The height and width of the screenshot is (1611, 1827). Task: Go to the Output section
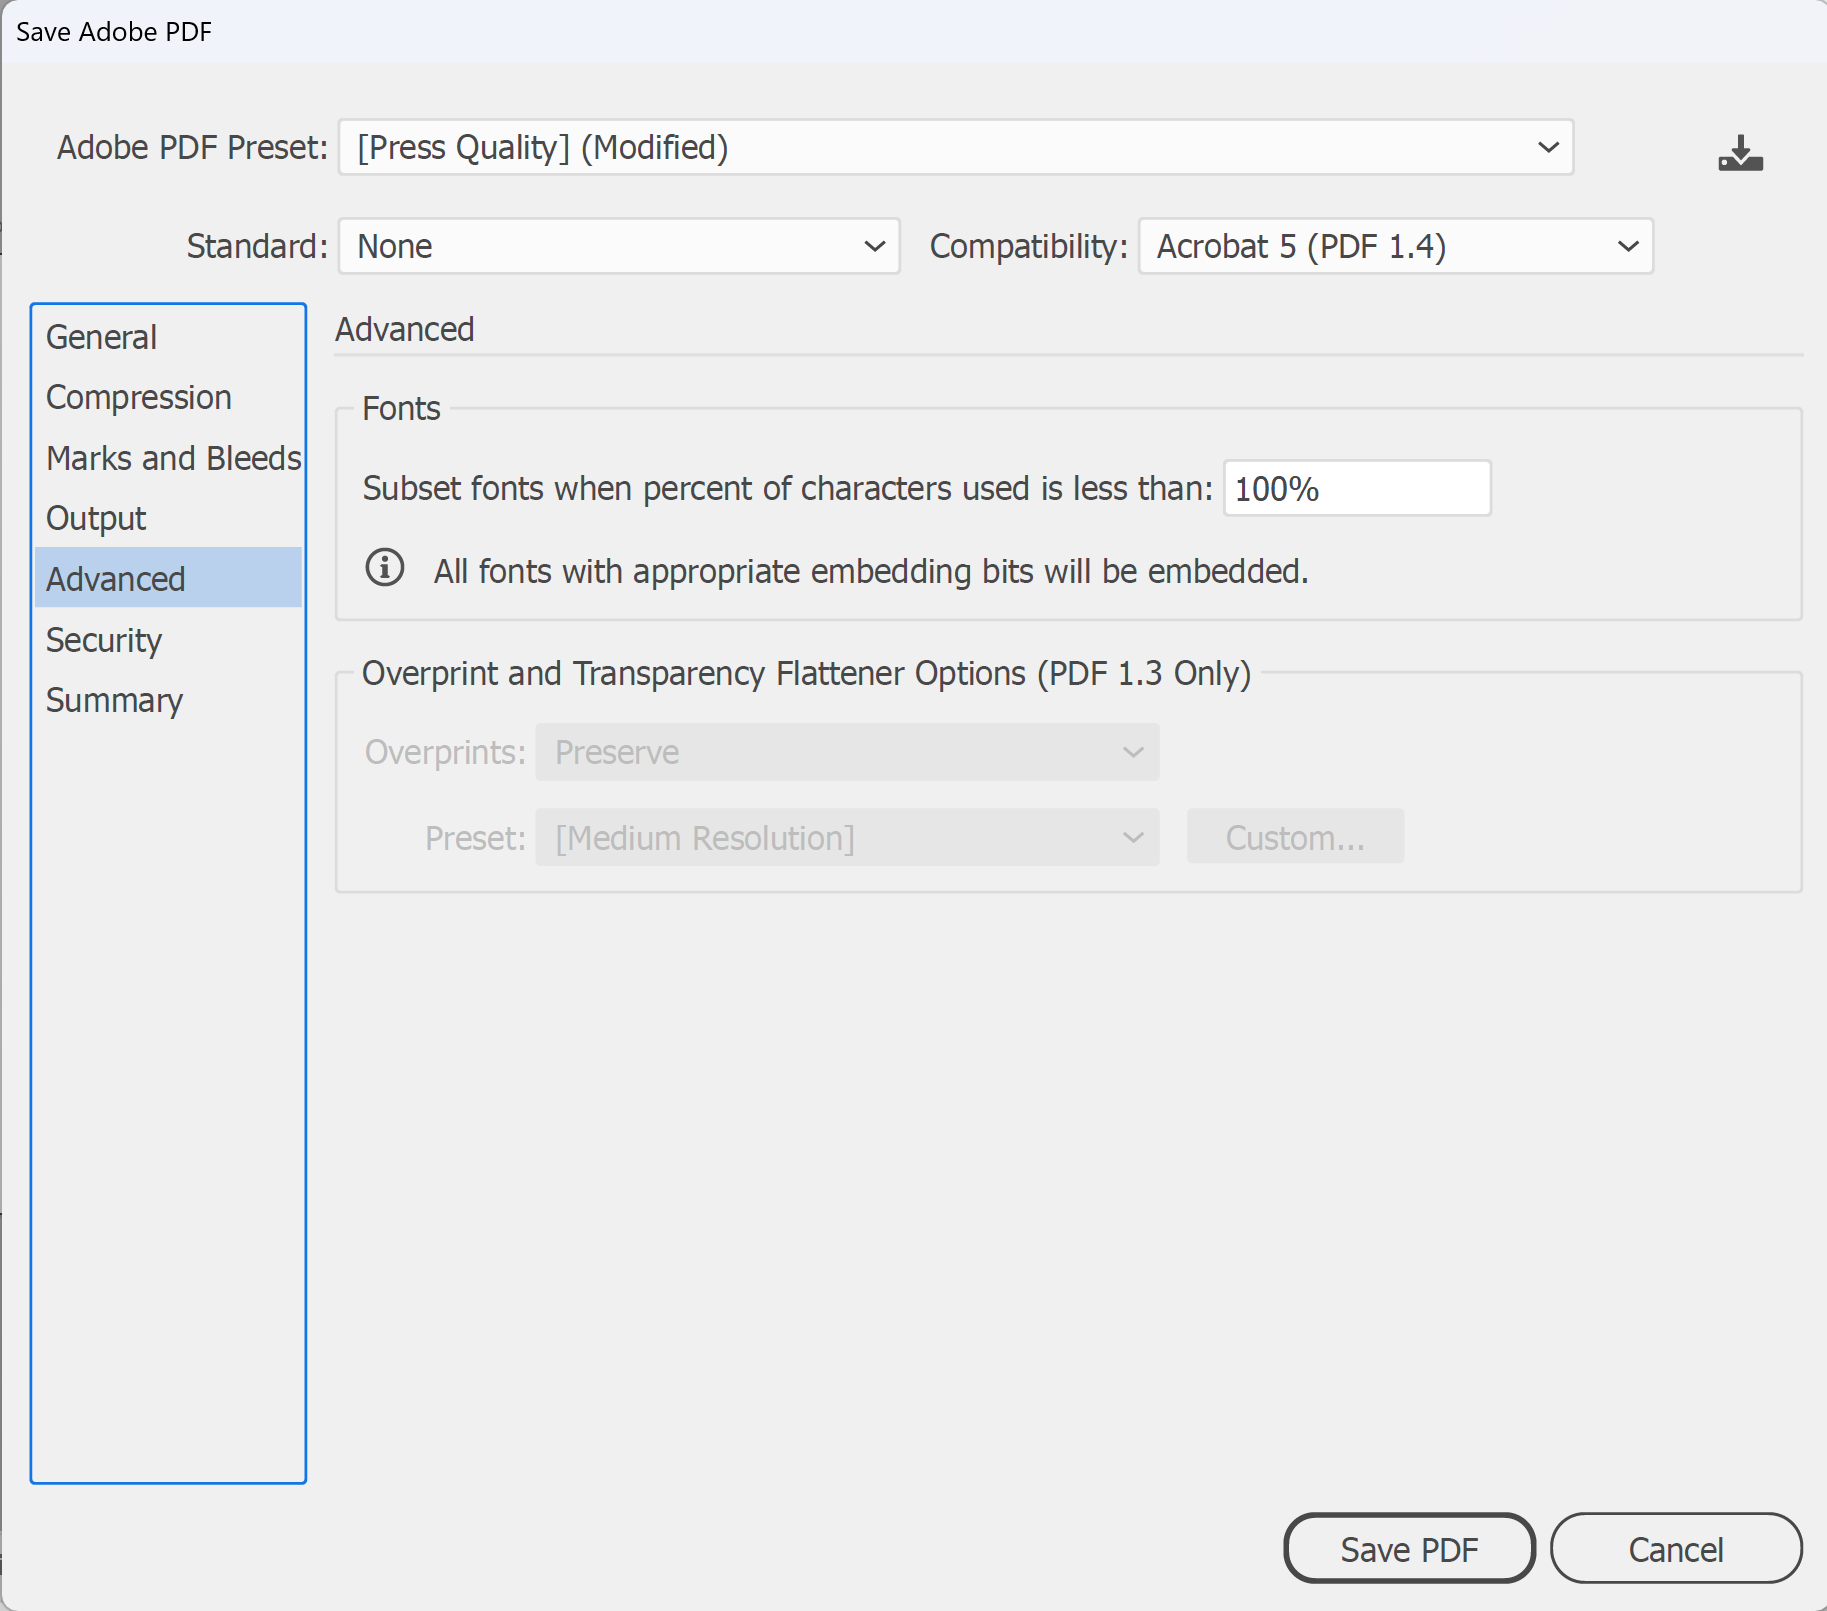point(168,518)
